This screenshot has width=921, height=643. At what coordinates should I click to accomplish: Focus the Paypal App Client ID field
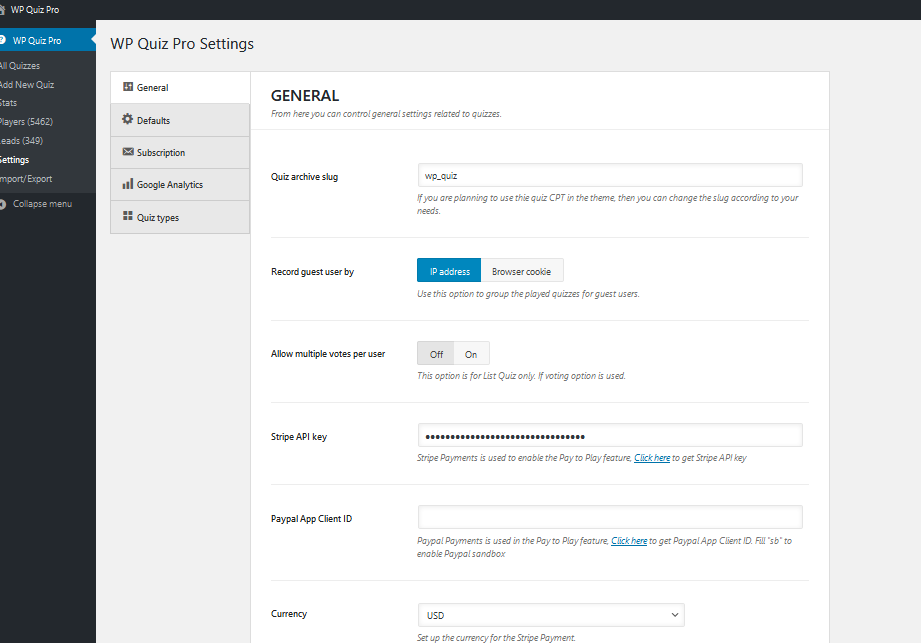click(x=610, y=517)
